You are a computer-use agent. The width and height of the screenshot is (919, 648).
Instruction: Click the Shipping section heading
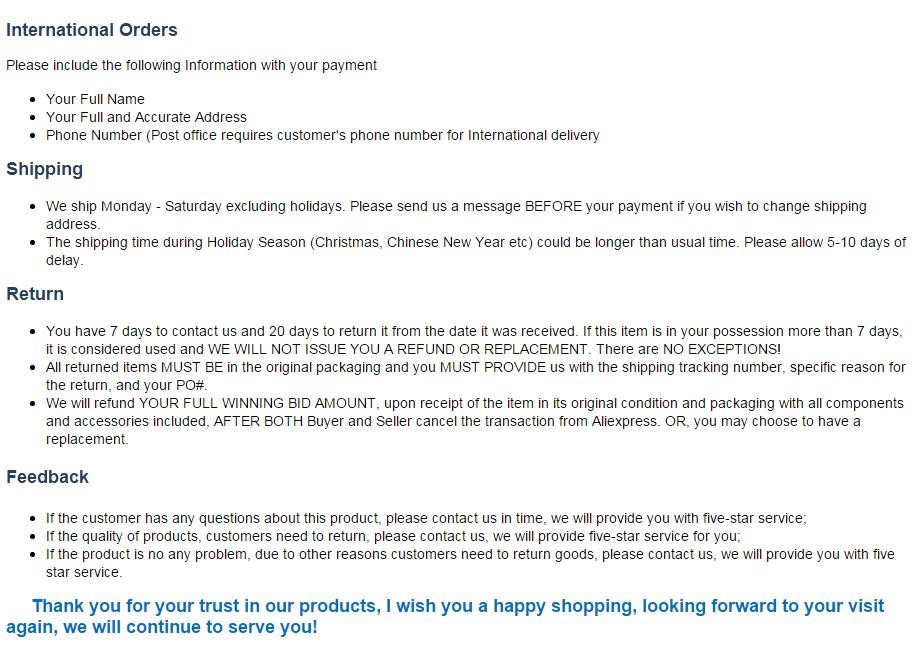pyautogui.click(x=44, y=169)
